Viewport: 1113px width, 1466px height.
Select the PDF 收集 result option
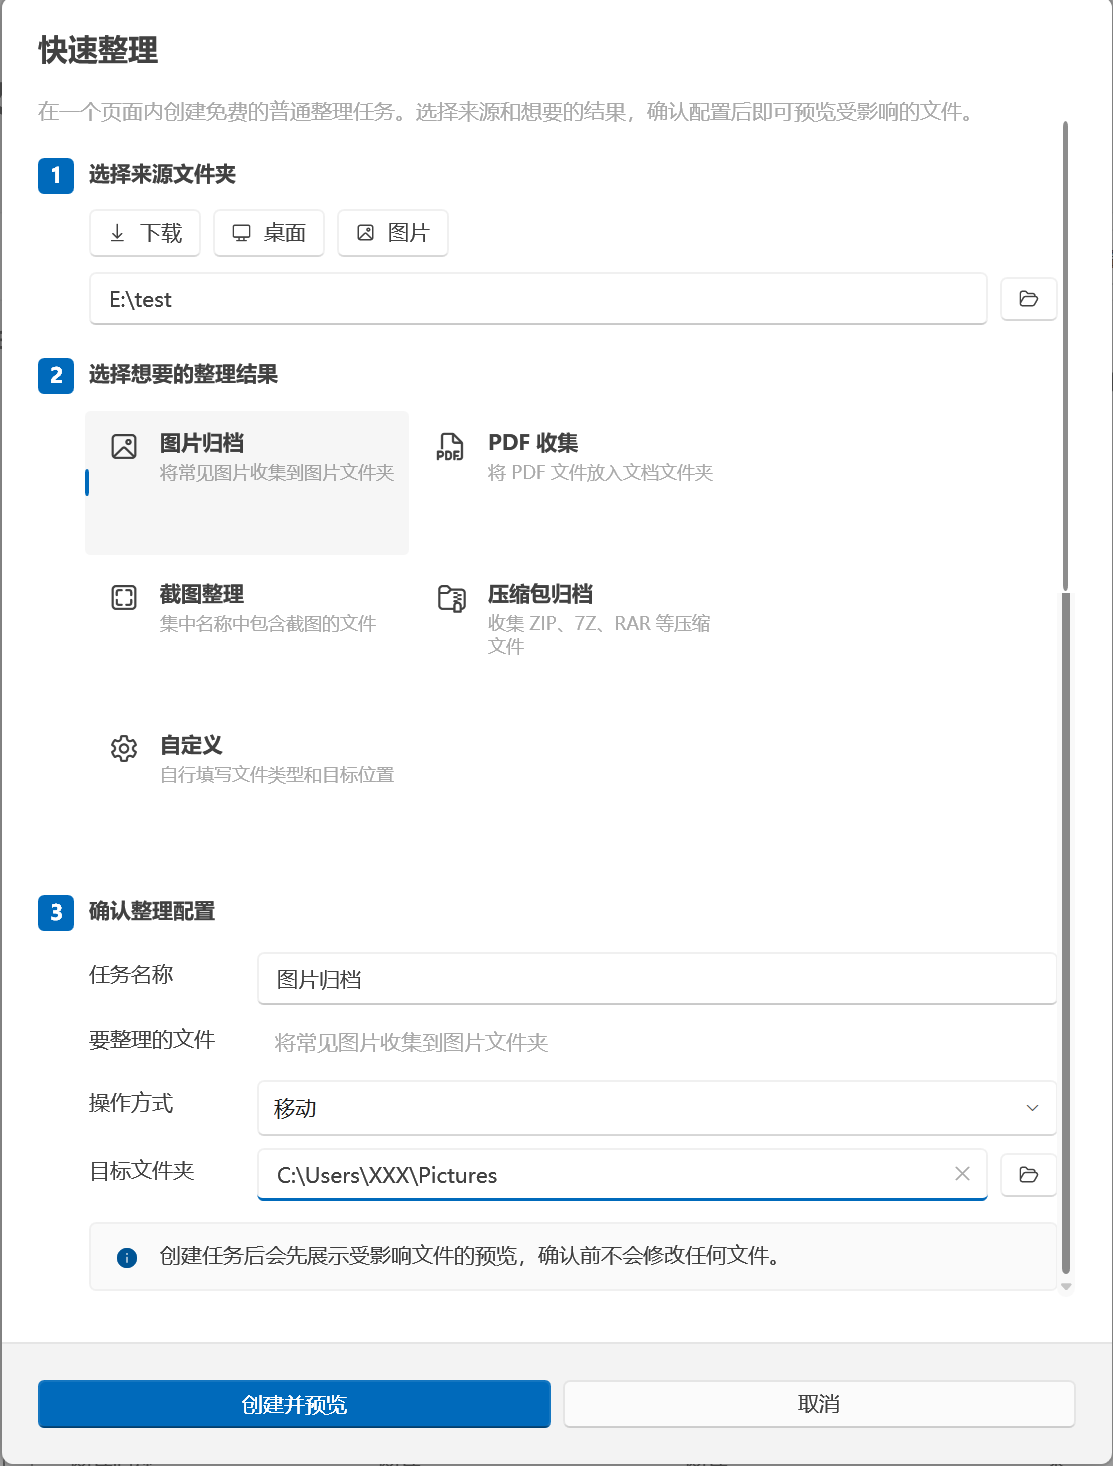(x=575, y=483)
